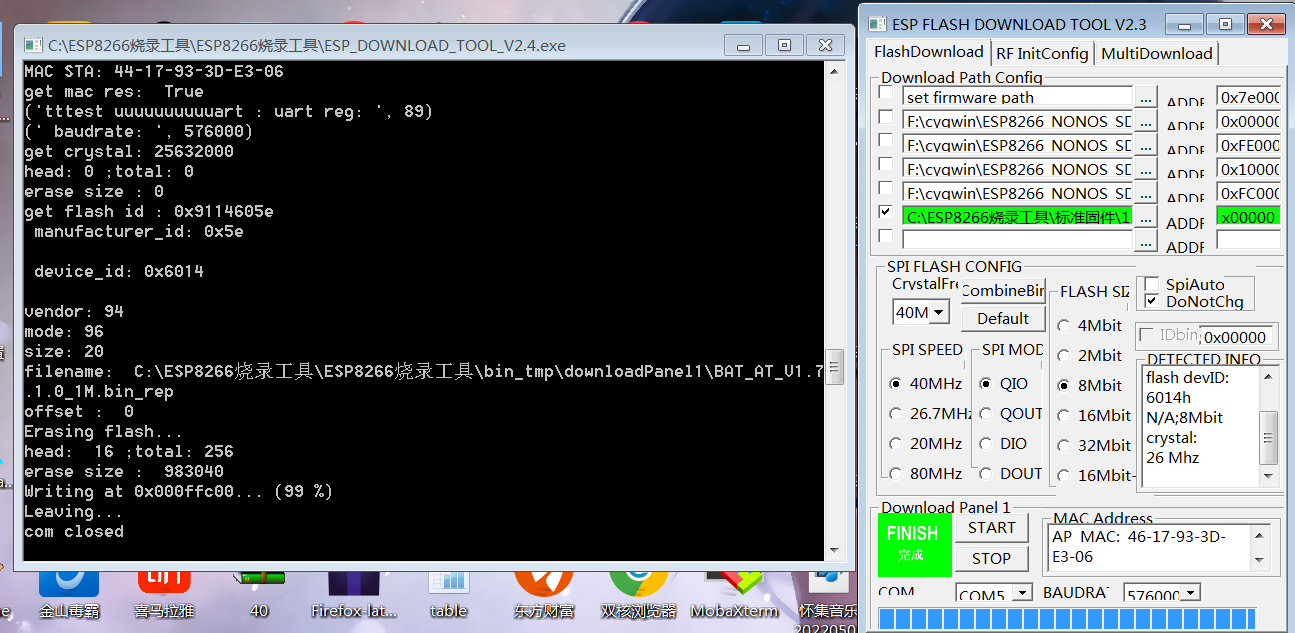Switch to the RF InitConfig tab

click(1042, 53)
